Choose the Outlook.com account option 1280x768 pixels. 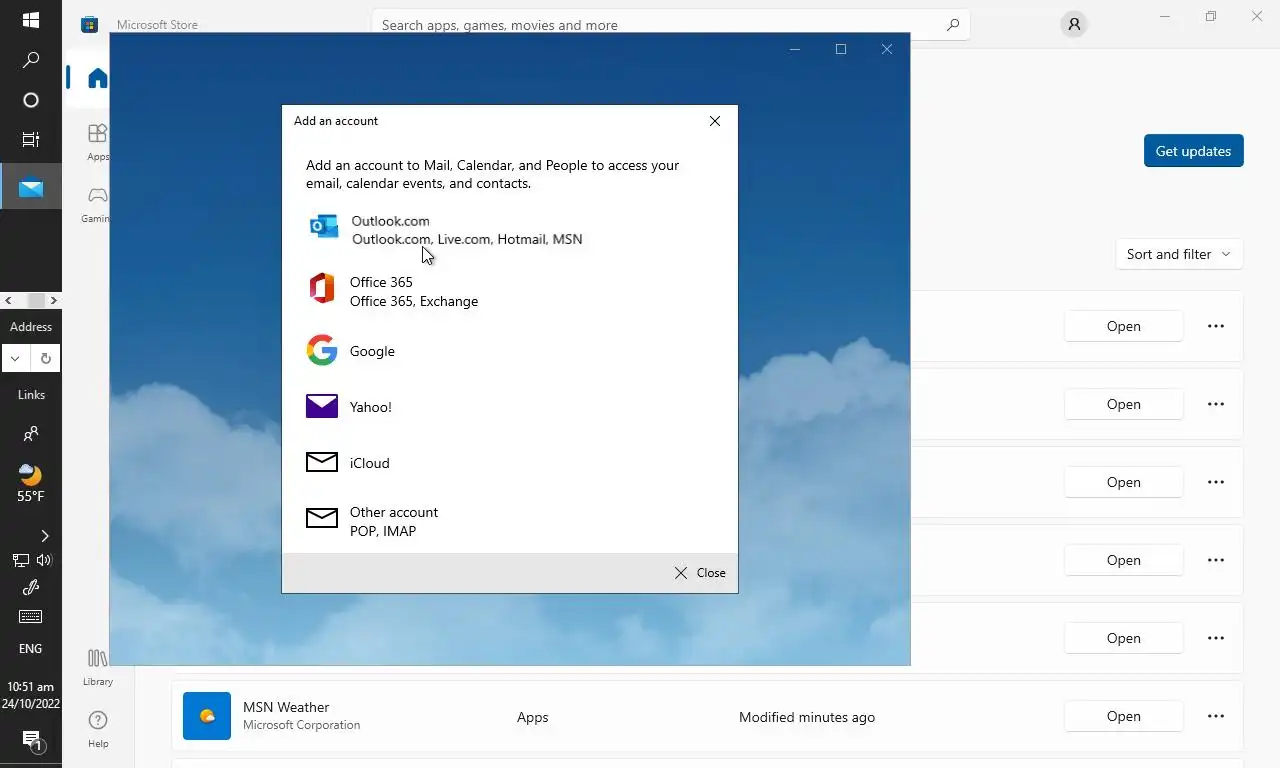[510, 230]
